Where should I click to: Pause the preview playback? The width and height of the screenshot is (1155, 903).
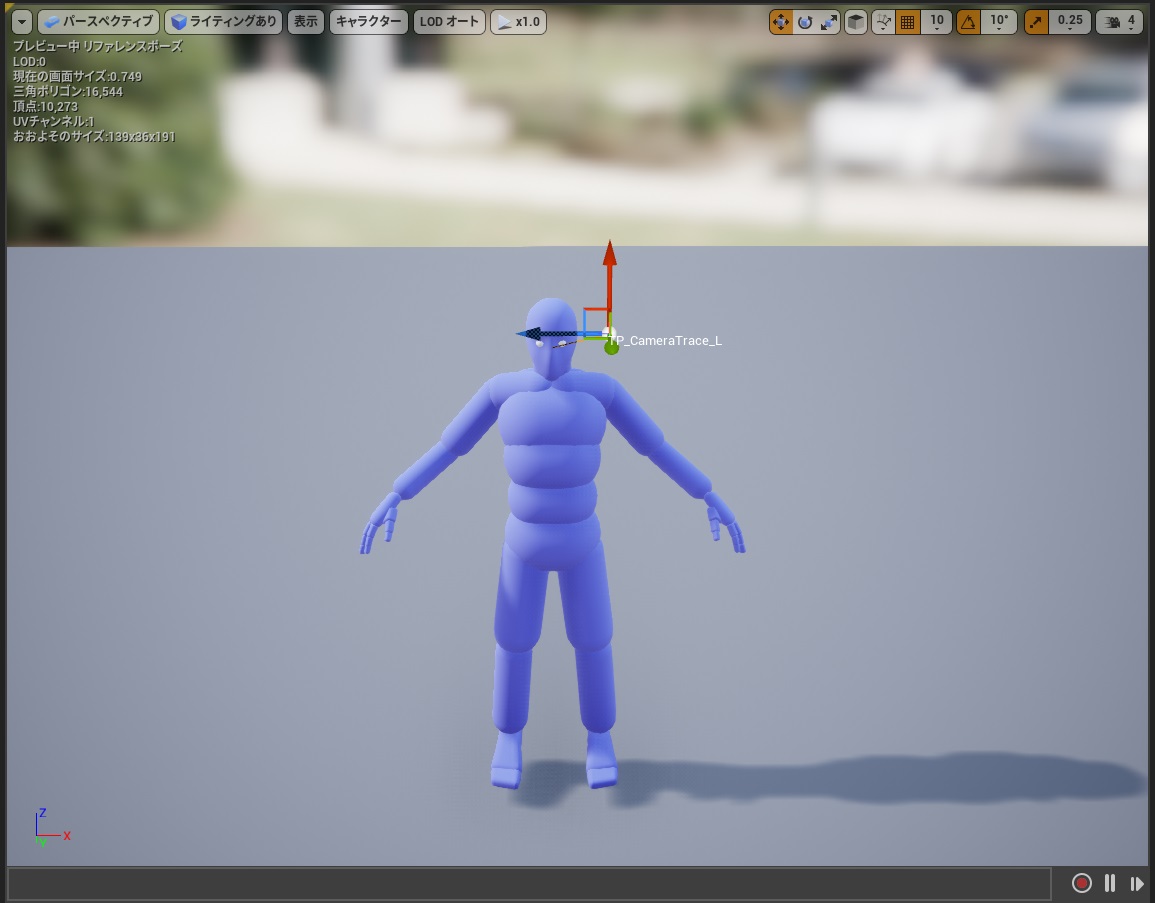(x=1110, y=882)
